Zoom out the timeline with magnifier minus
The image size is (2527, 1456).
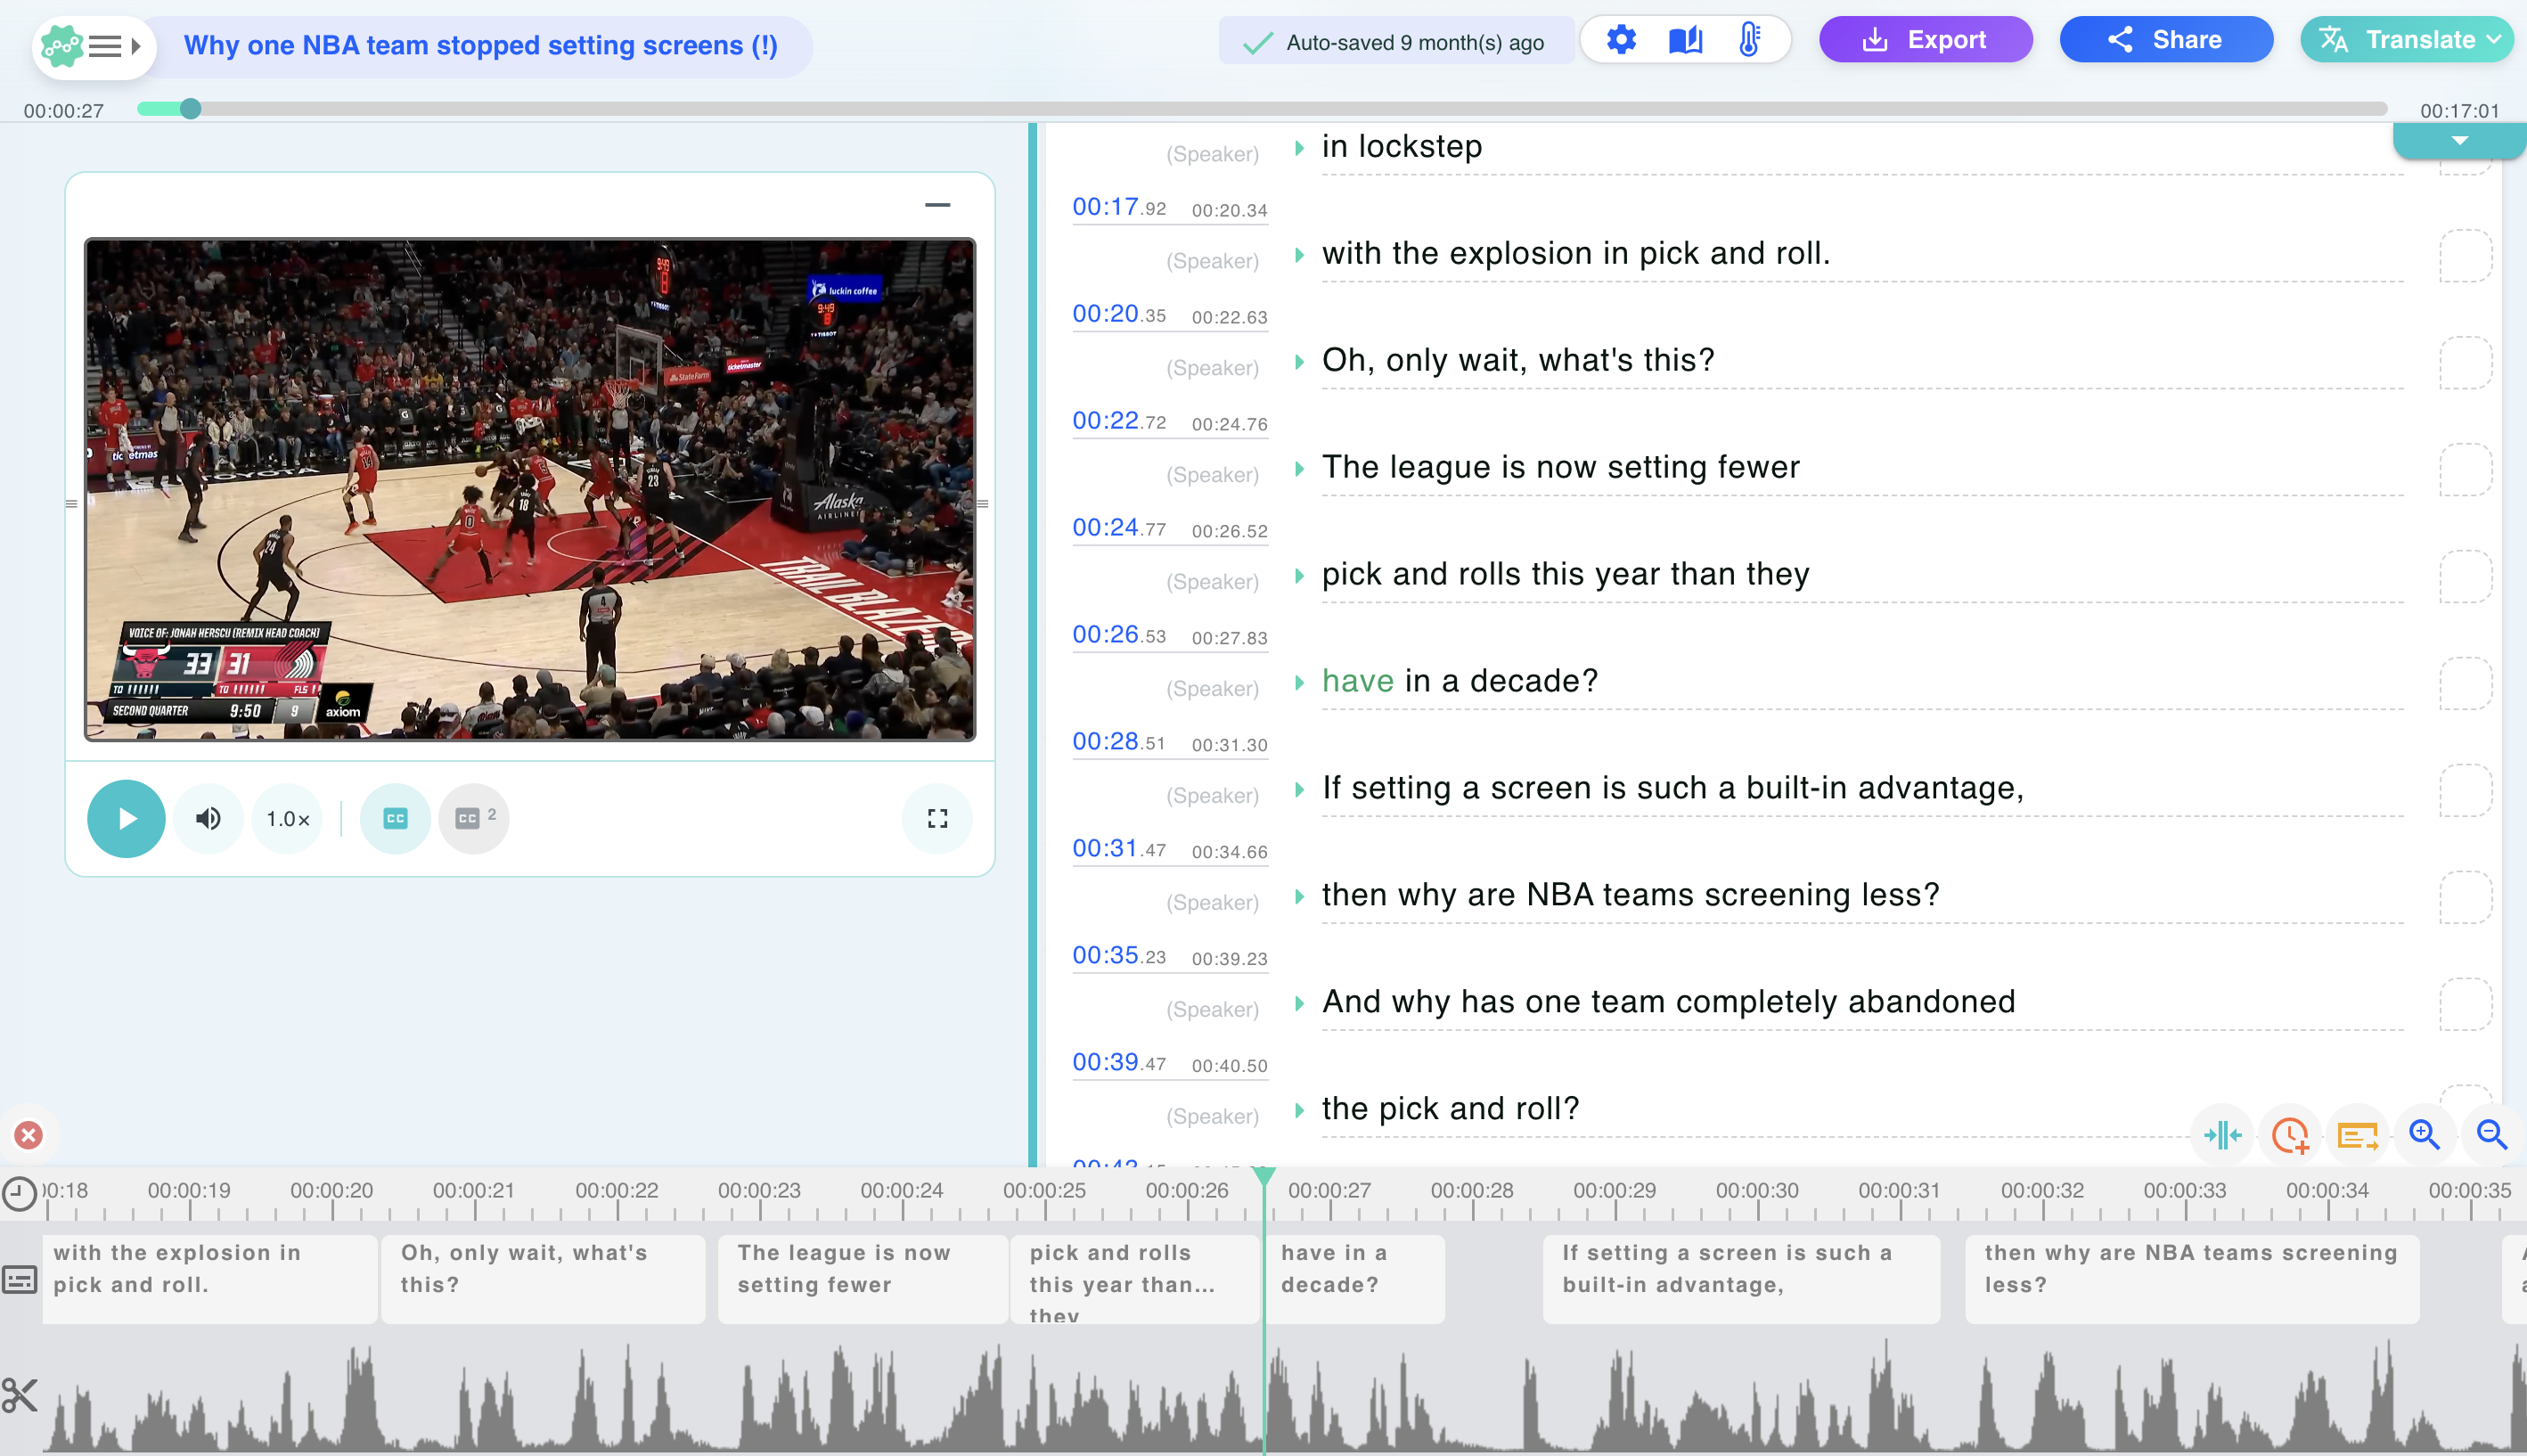click(x=2491, y=1135)
